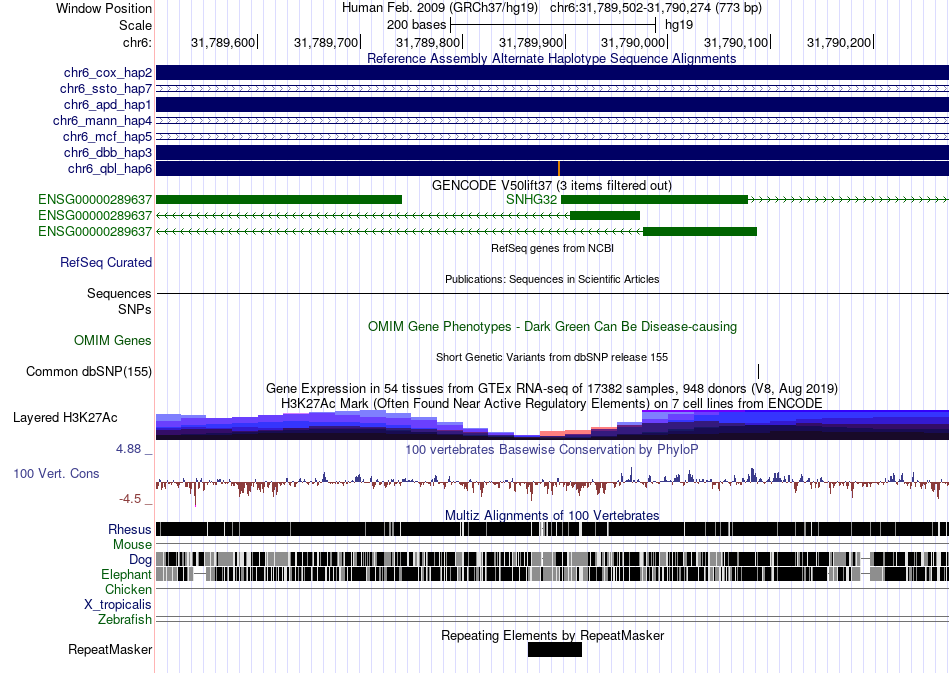Click the Scale label
950x673 pixels.
136,25
